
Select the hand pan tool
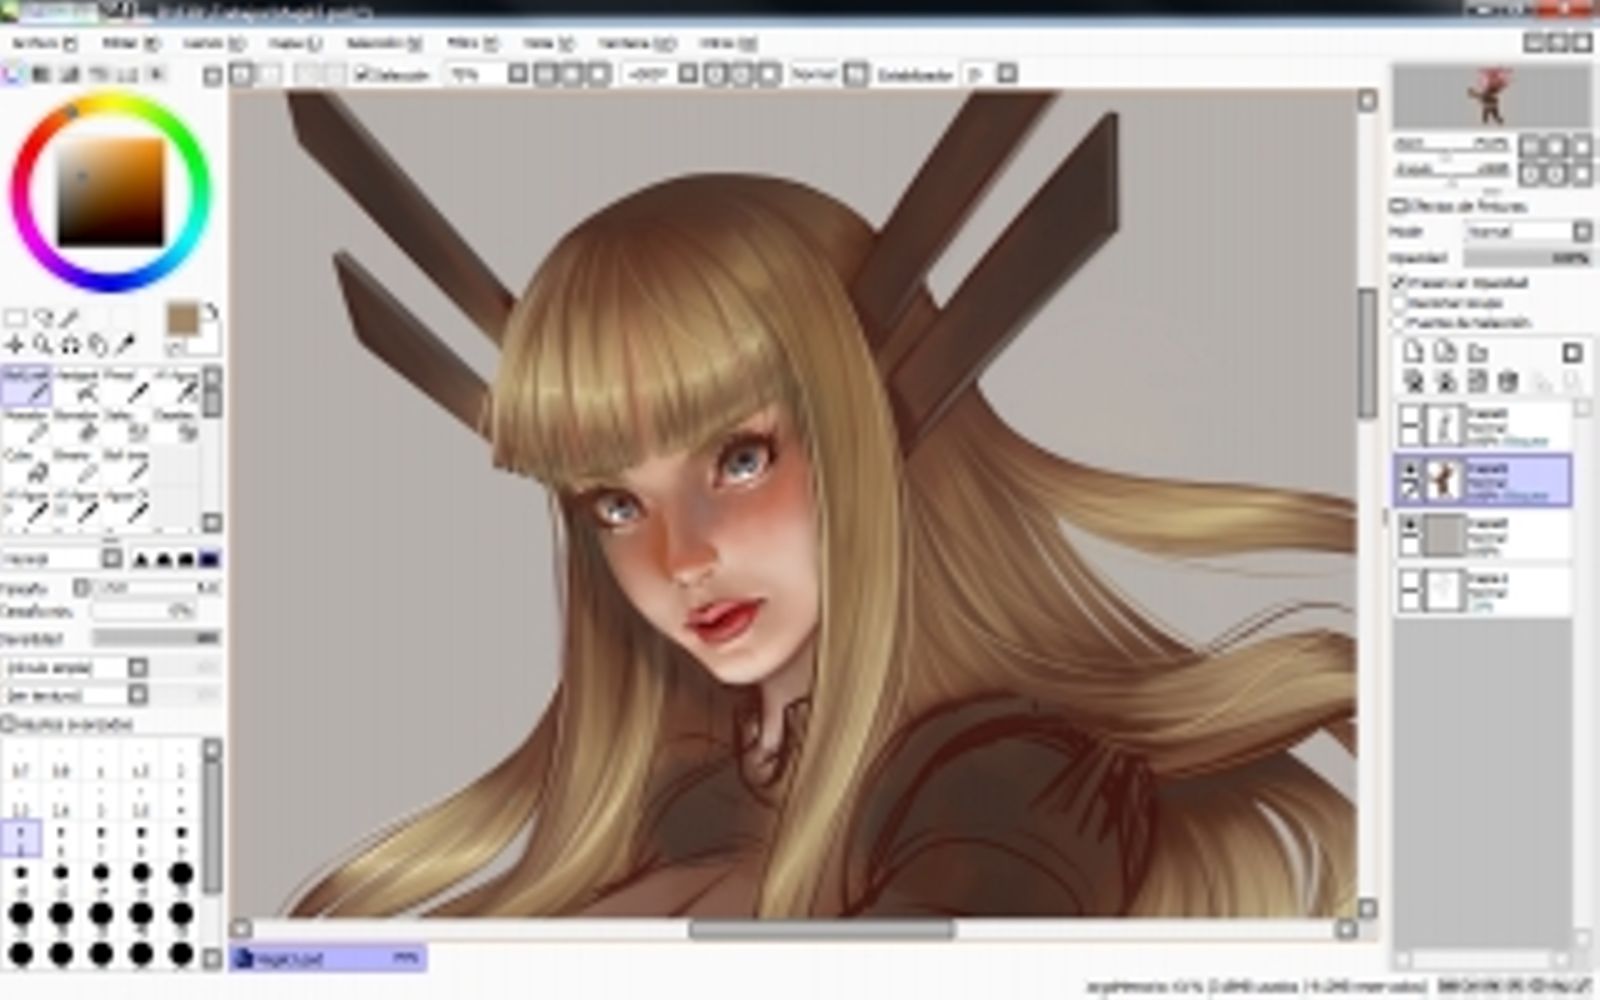click(x=98, y=346)
